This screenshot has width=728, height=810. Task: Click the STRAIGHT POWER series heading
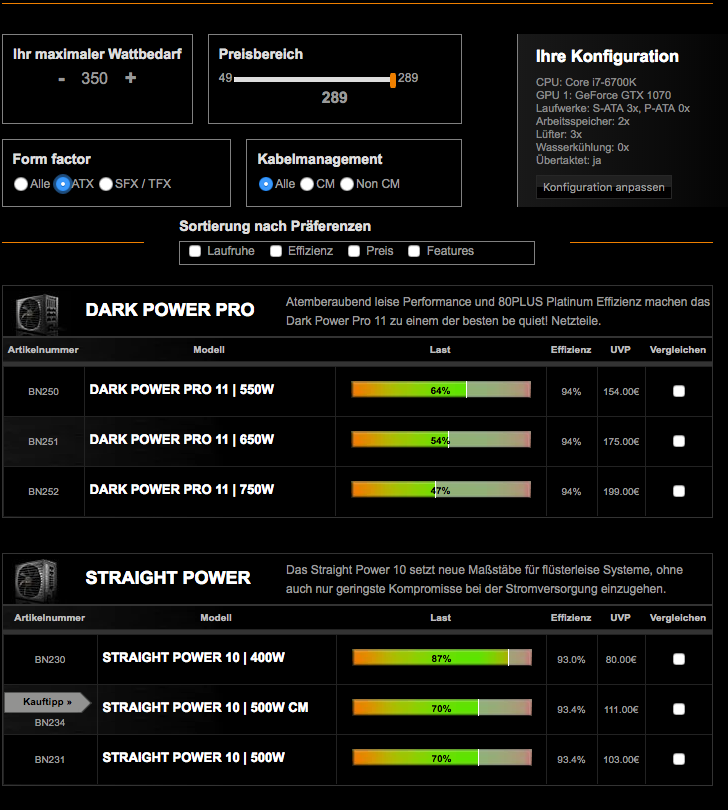pos(168,578)
